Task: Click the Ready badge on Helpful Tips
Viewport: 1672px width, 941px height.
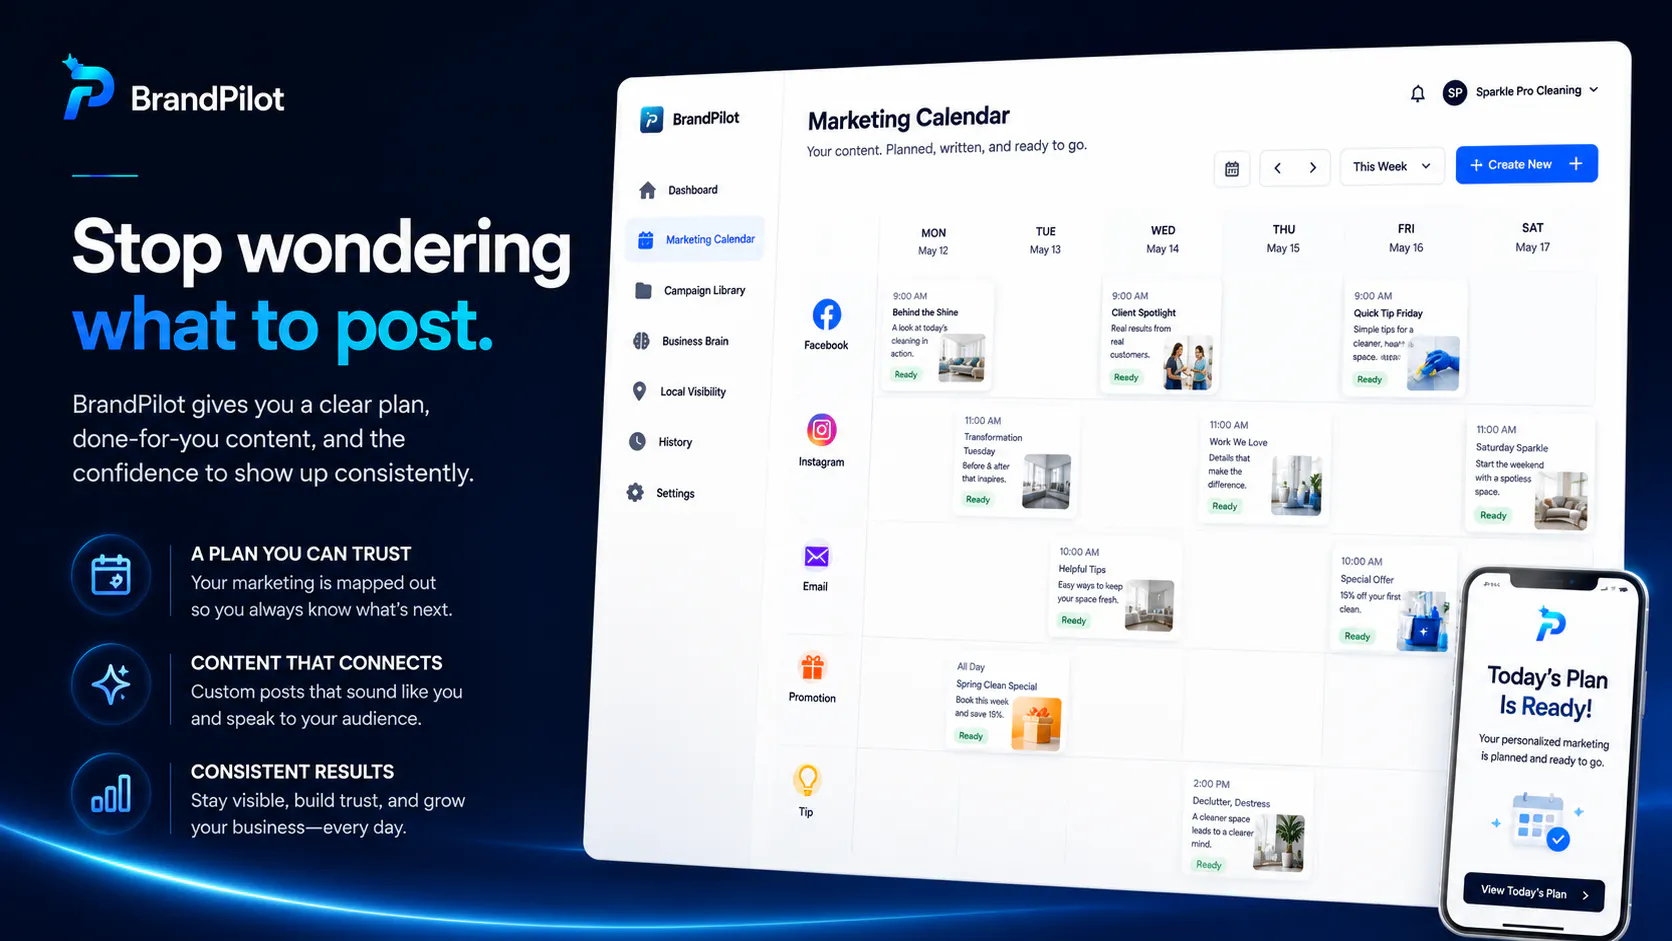Action: [1073, 621]
